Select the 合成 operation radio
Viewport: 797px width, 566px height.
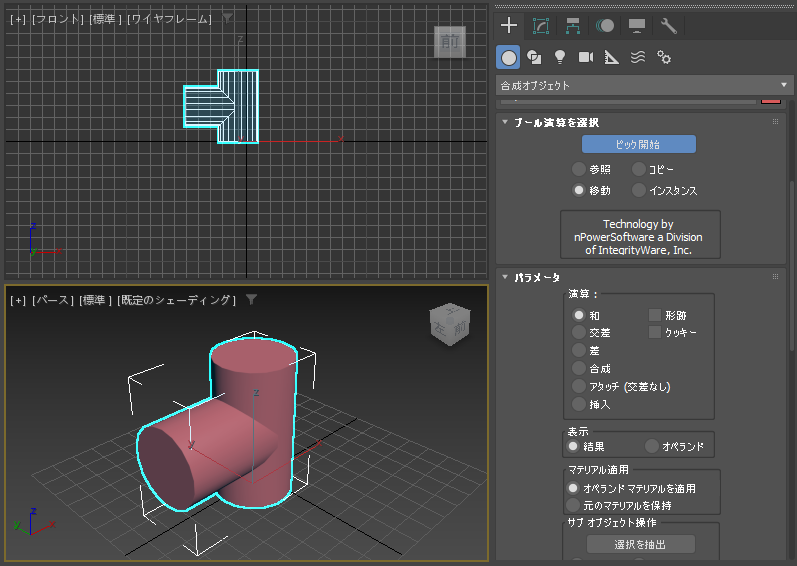coord(578,368)
